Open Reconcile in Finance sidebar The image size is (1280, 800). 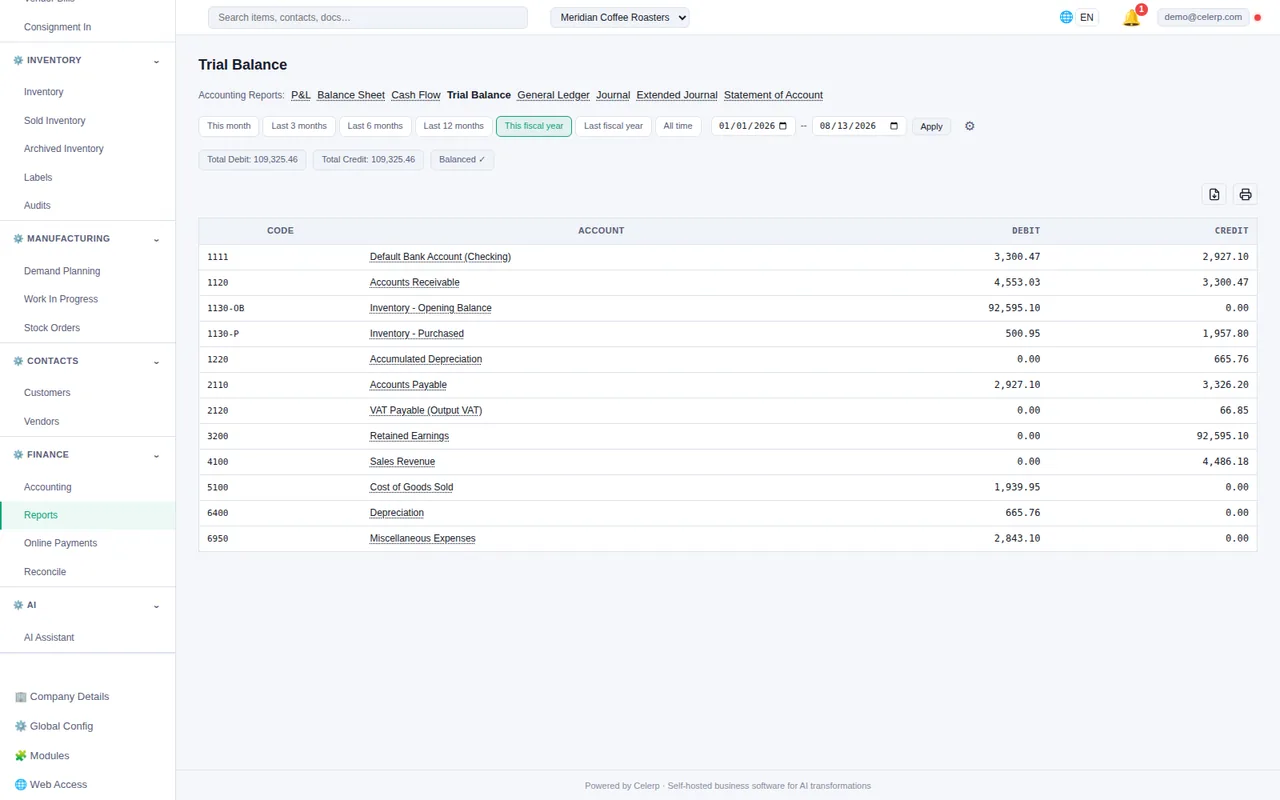pos(45,572)
